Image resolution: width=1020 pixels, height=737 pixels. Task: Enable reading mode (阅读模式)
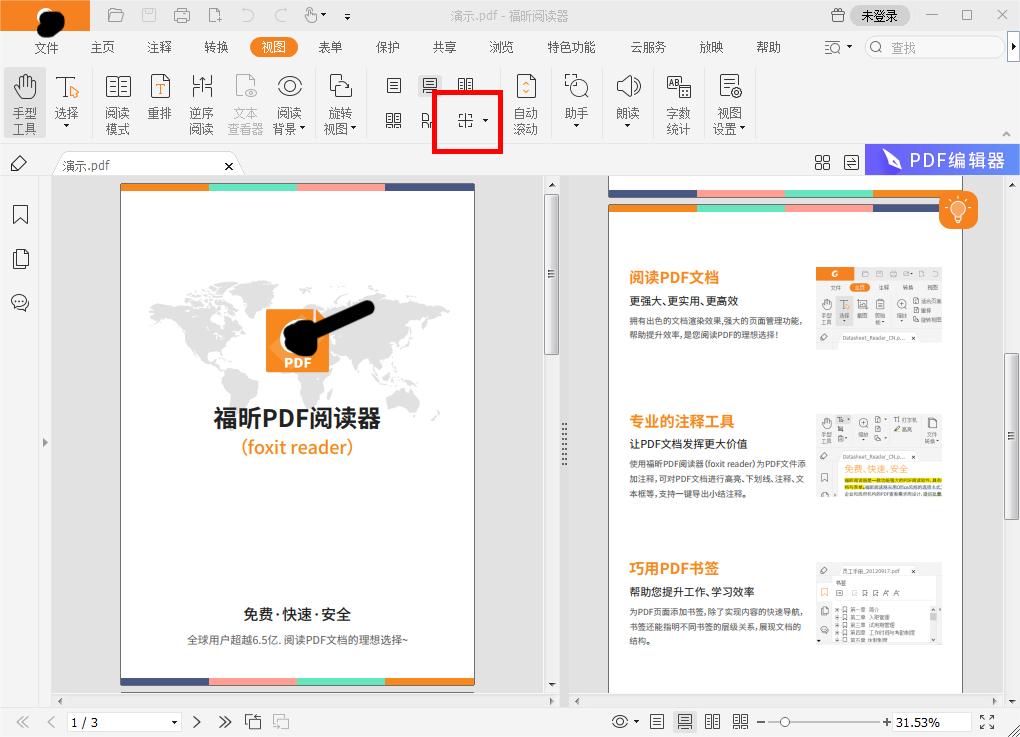point(117,102)
